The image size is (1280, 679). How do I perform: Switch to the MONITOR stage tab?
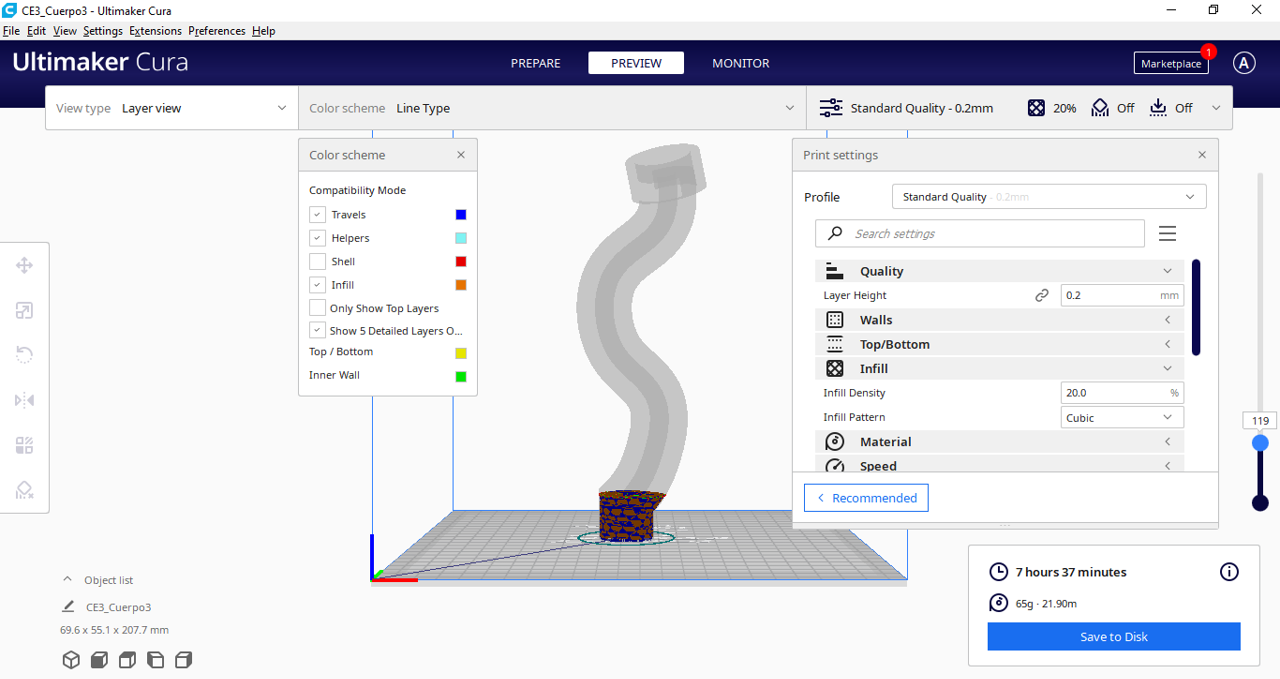click(x=741, y=63)
